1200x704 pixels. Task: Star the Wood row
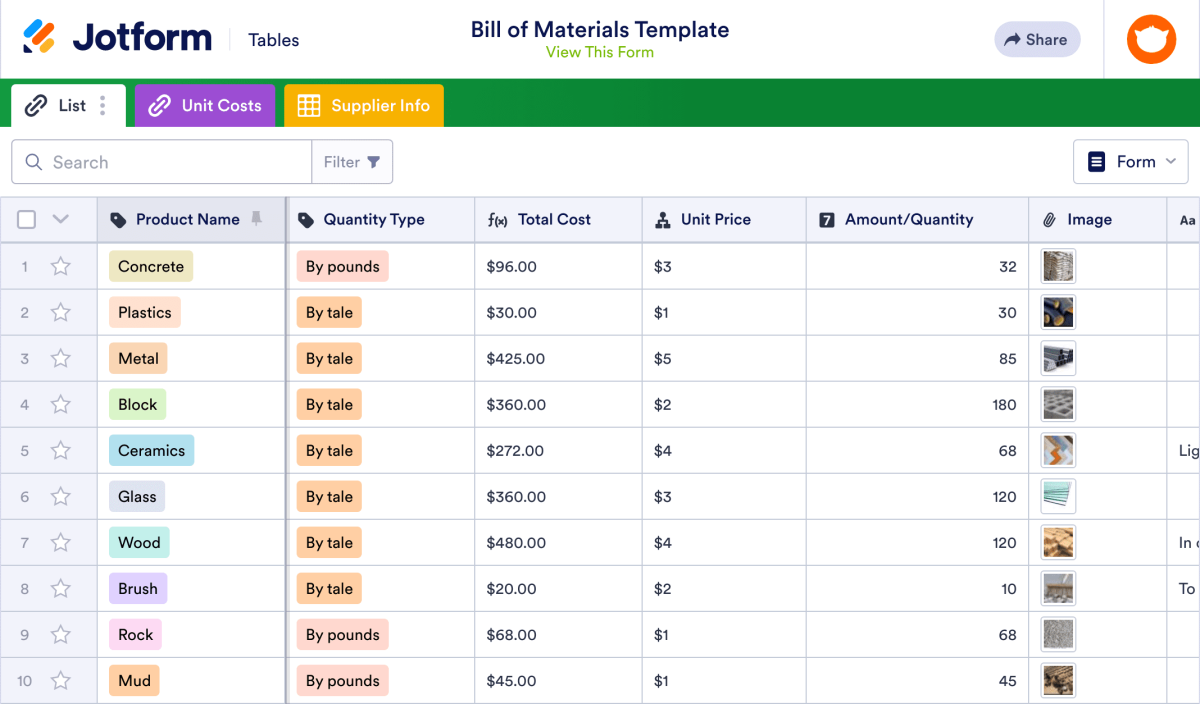click(x=60, y=542)
